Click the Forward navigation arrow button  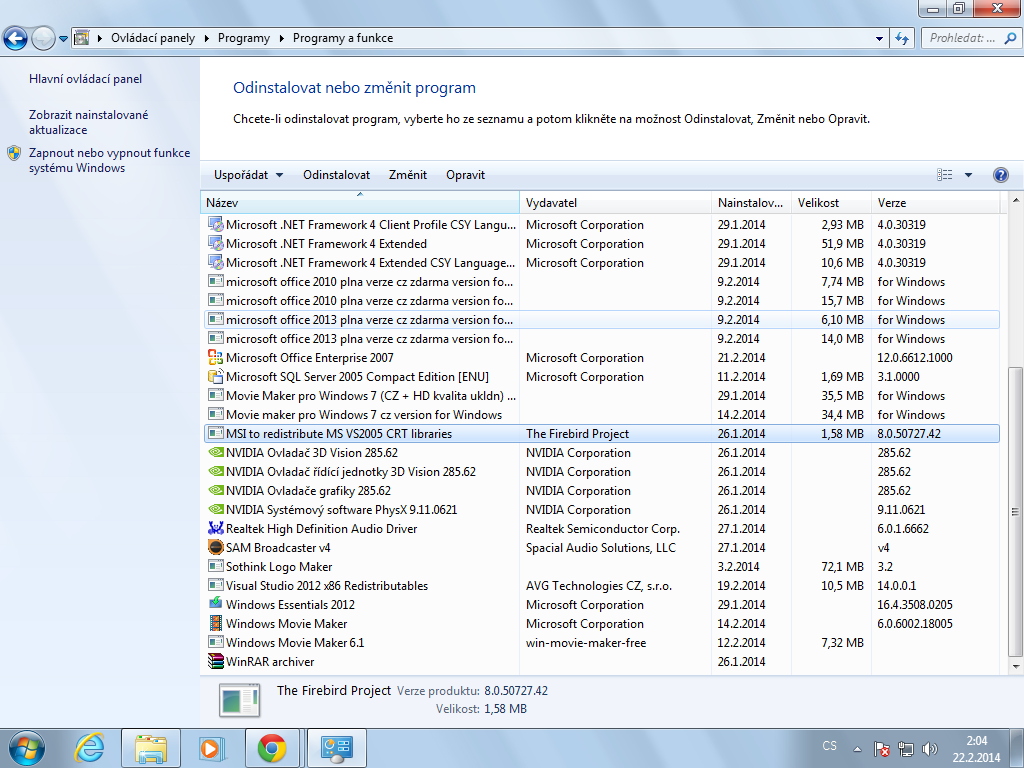(x=43, y=38)
